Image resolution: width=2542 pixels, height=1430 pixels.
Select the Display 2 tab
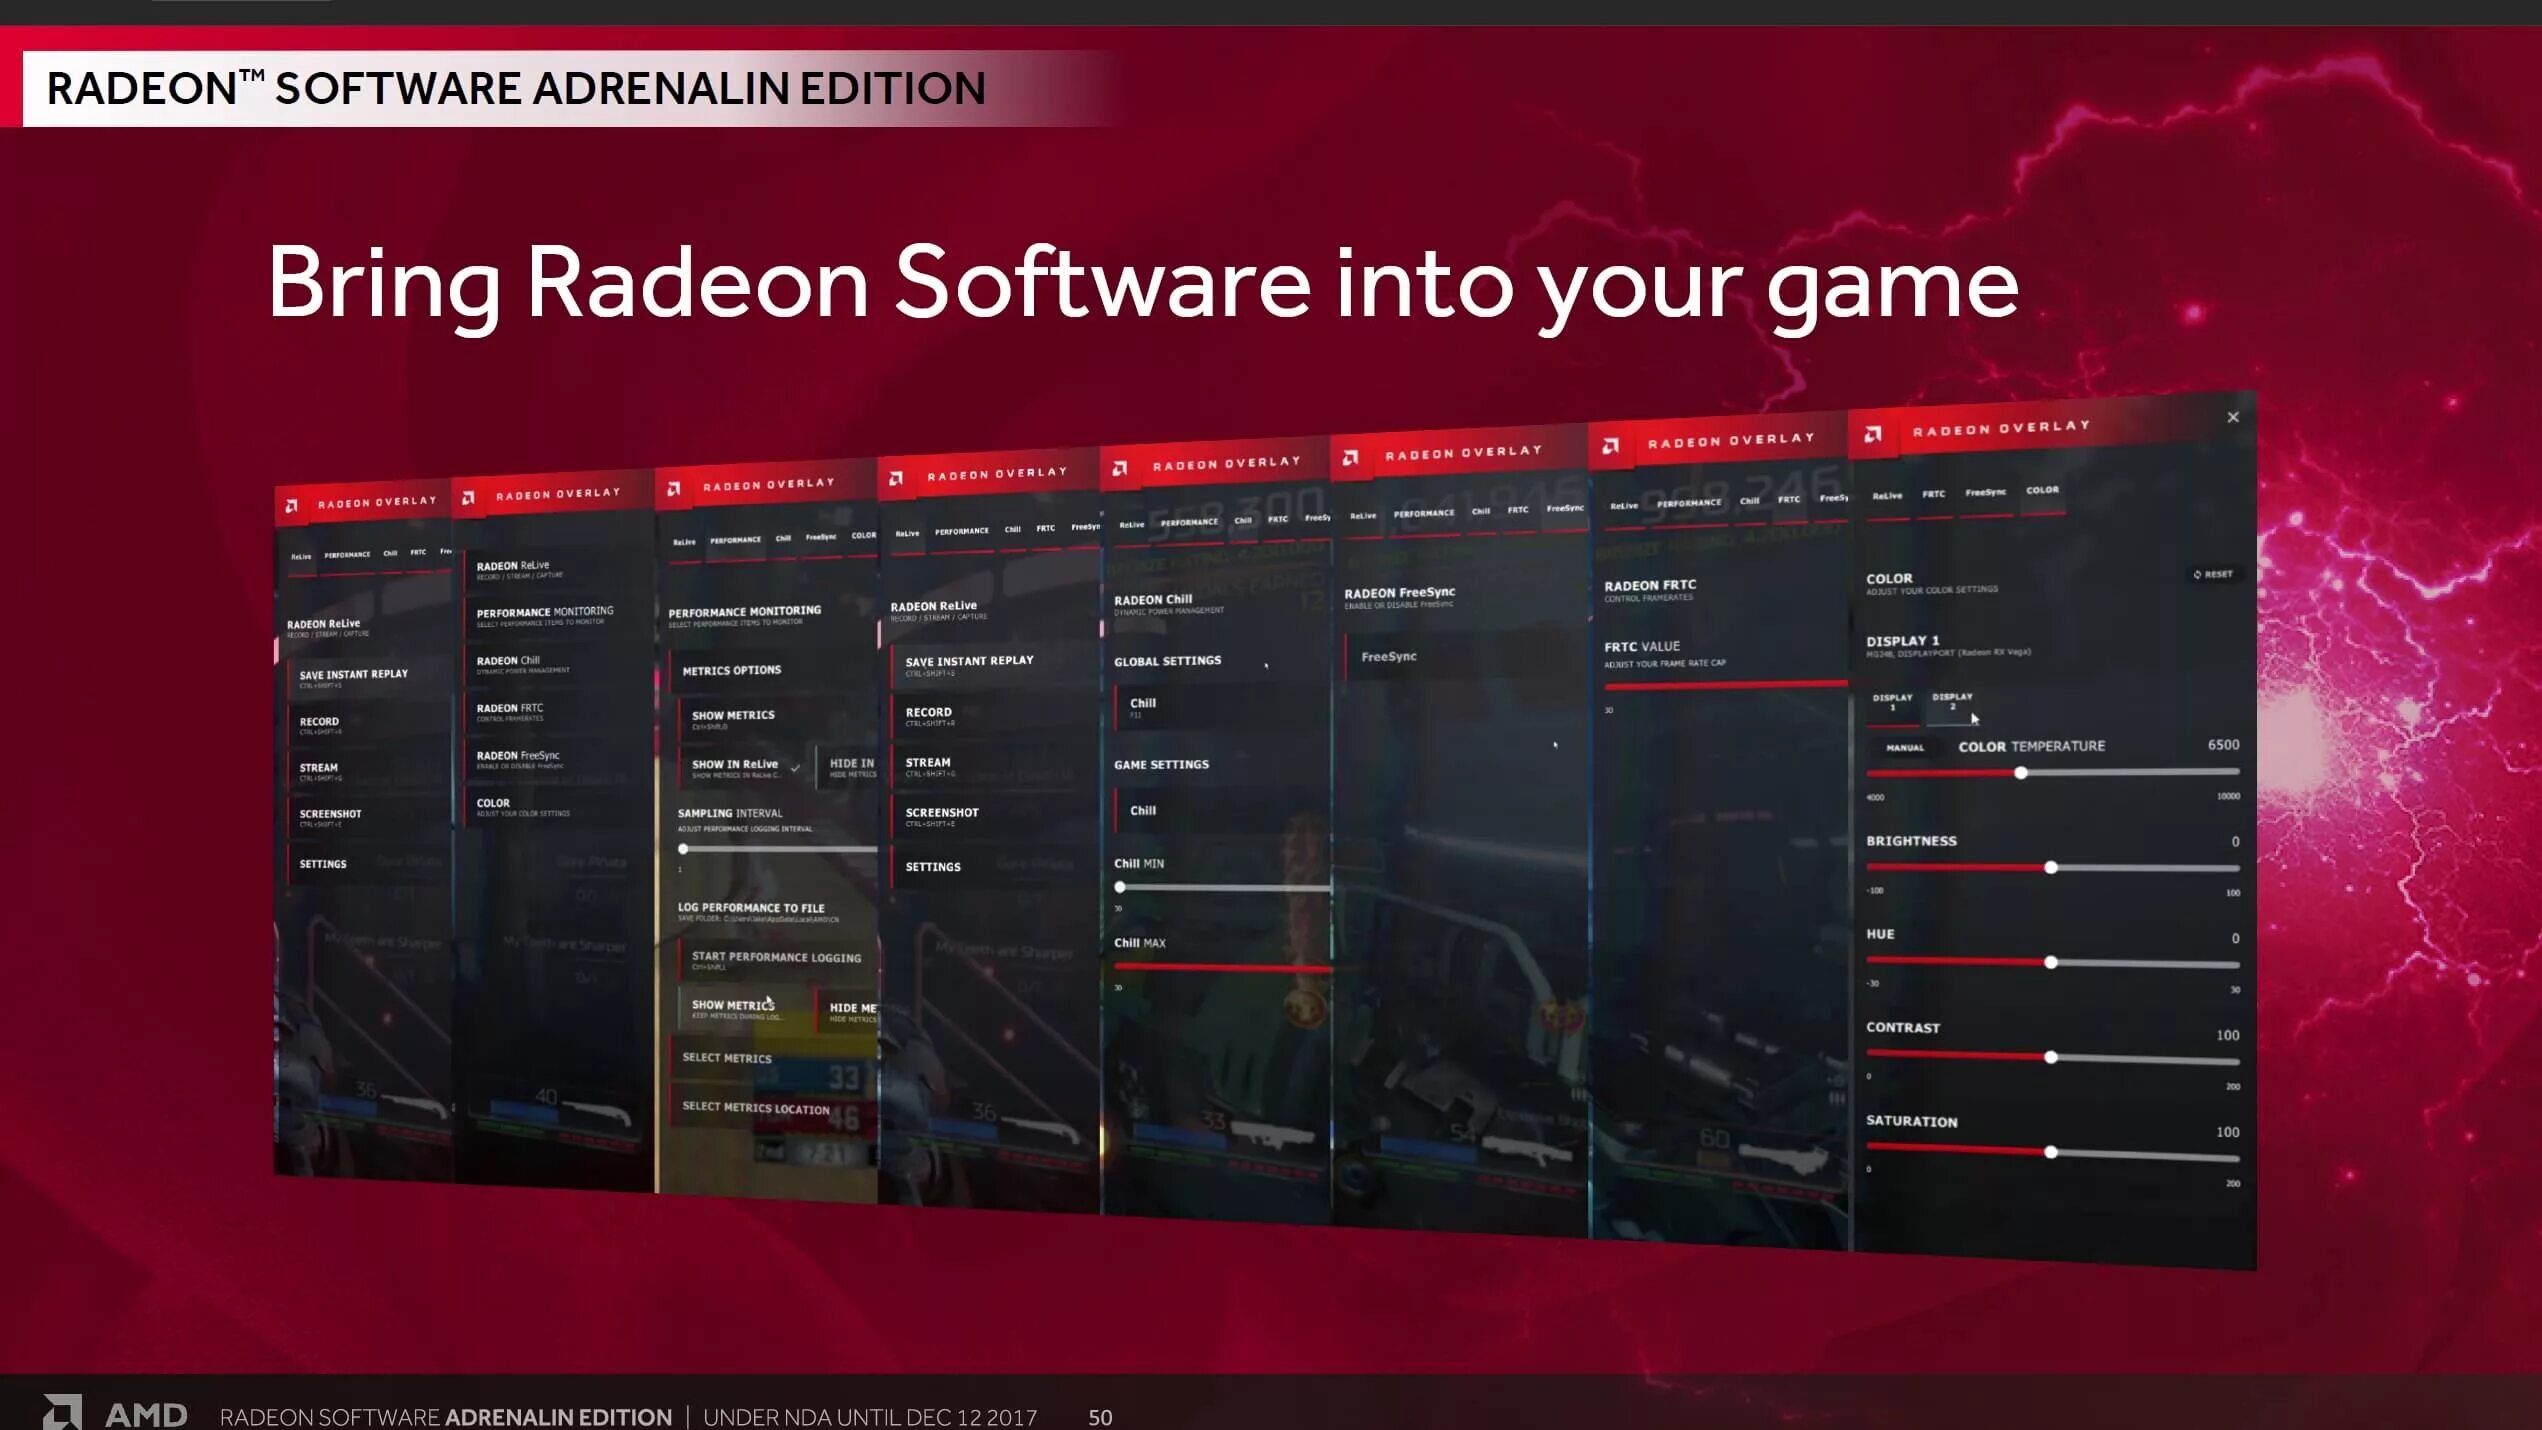point(1952,702)
